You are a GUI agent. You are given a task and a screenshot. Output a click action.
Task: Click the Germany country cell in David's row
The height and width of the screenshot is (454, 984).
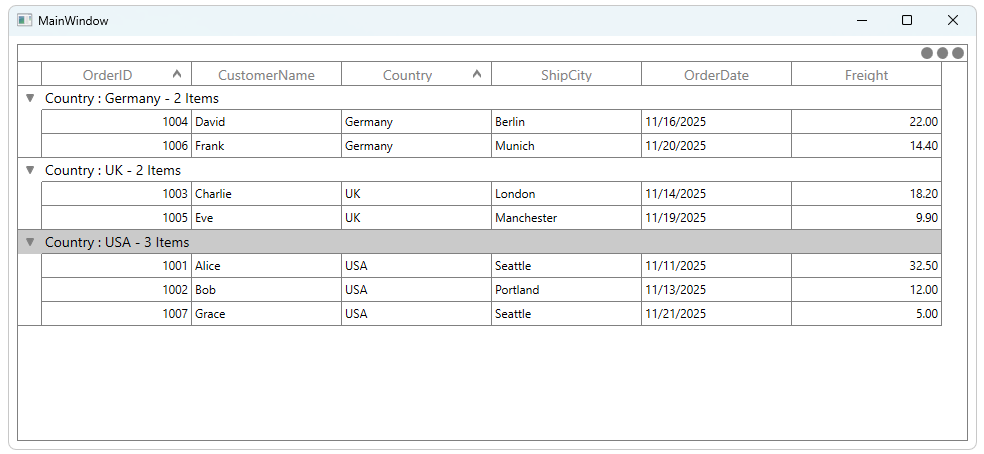pyautogui.click(x=417, y=122)
